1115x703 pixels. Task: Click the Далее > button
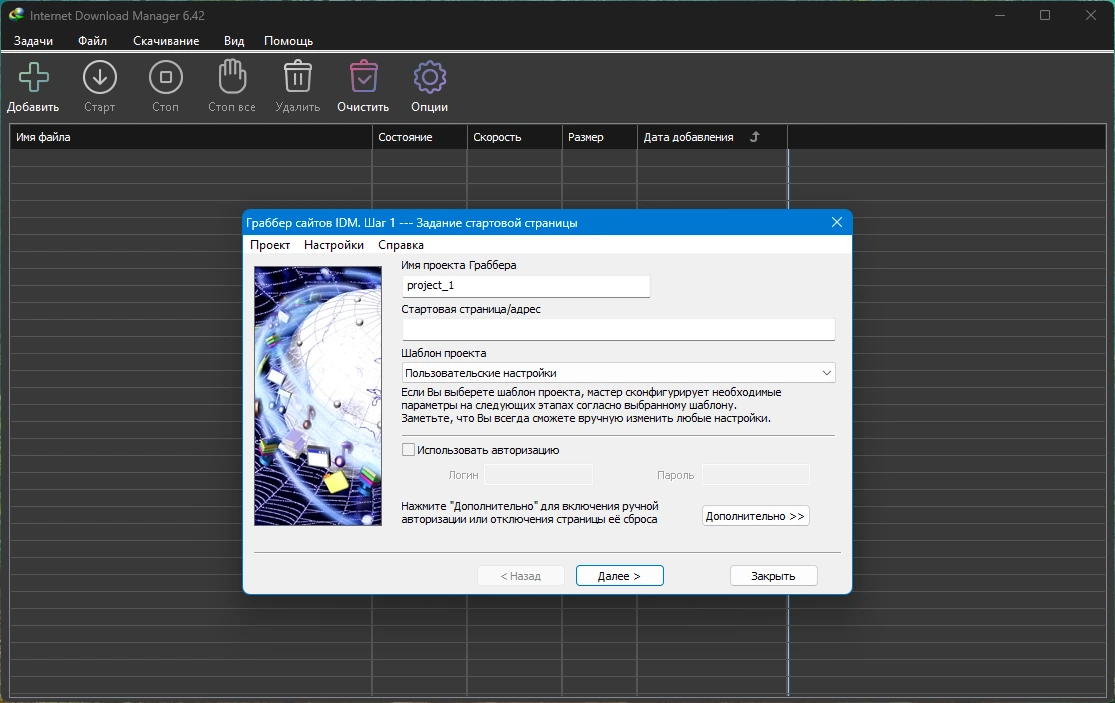[619, 576]
